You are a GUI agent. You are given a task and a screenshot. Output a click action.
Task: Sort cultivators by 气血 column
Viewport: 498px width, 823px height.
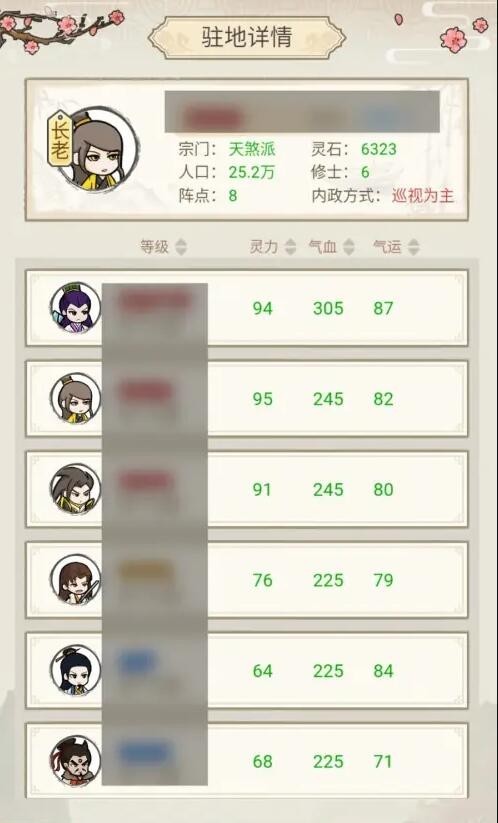tap(332, 247)
